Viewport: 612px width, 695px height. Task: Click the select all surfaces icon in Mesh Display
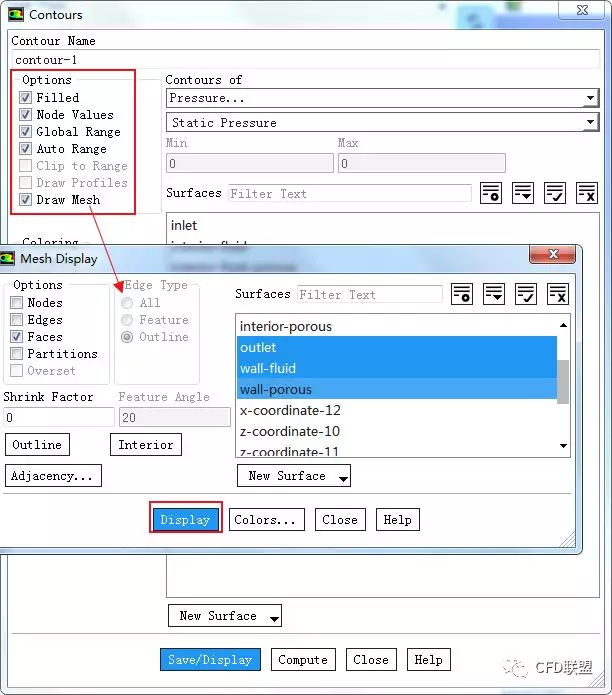(x=525, y=294)
